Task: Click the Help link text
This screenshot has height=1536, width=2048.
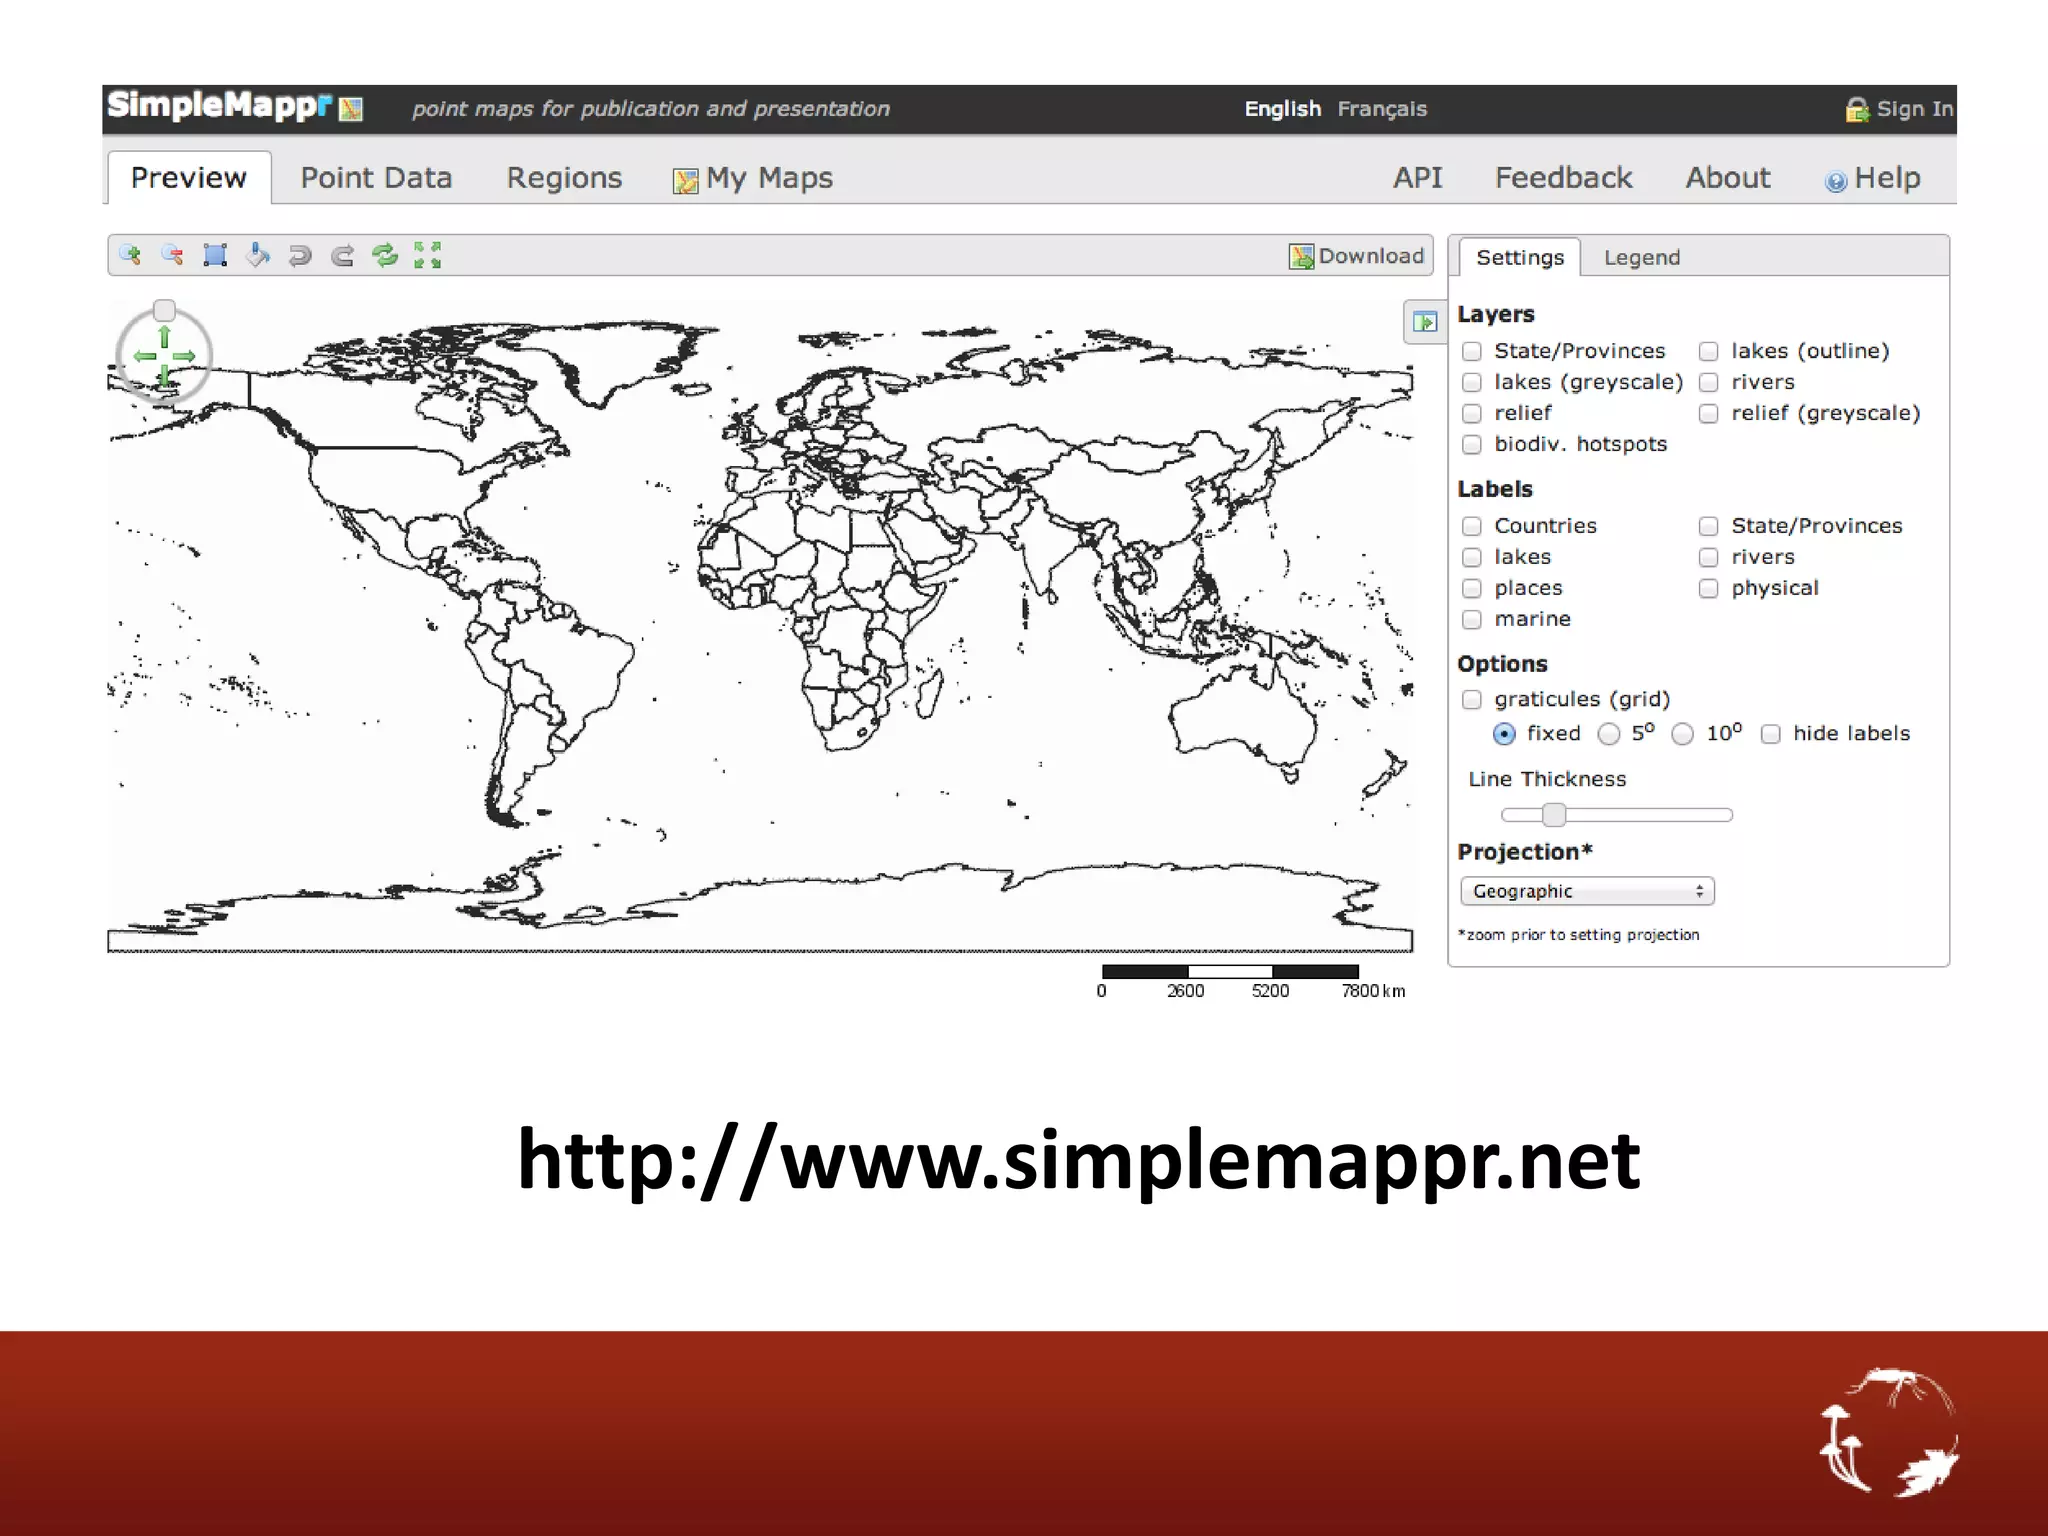Action: 1887,178
